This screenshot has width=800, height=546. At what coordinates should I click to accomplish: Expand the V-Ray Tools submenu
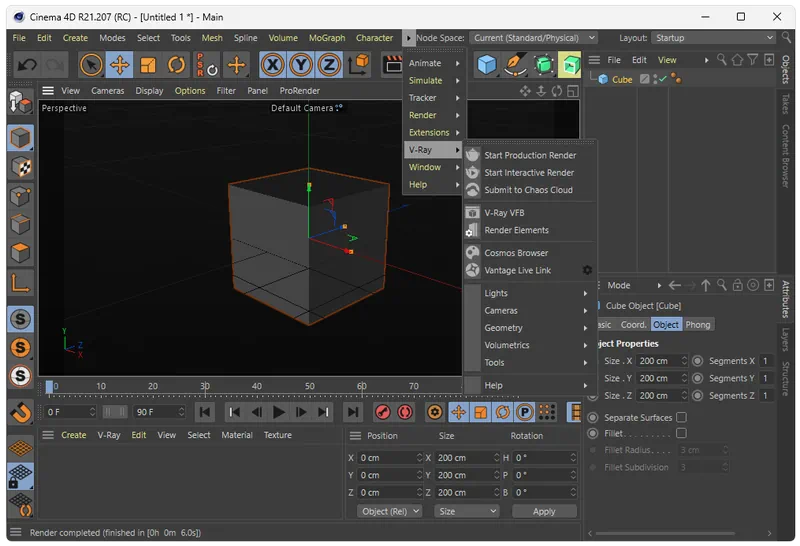coord(531,362)
